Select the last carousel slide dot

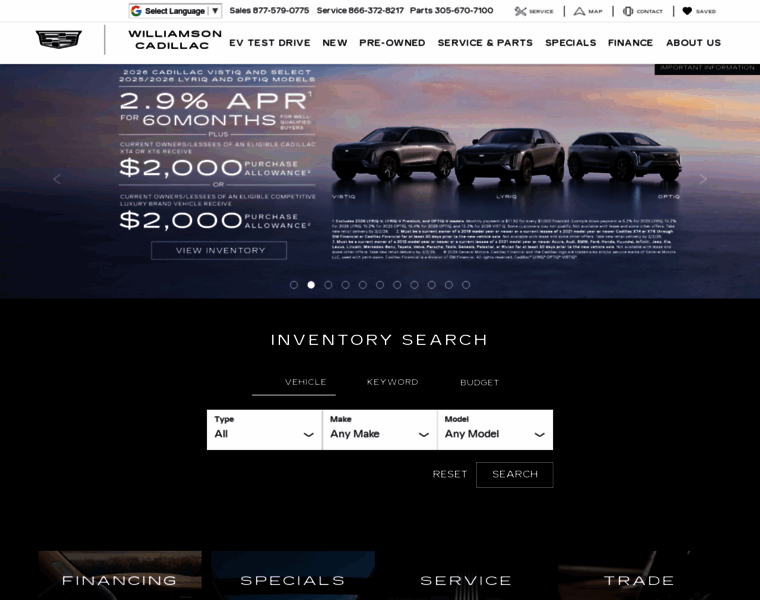[466, 285]
